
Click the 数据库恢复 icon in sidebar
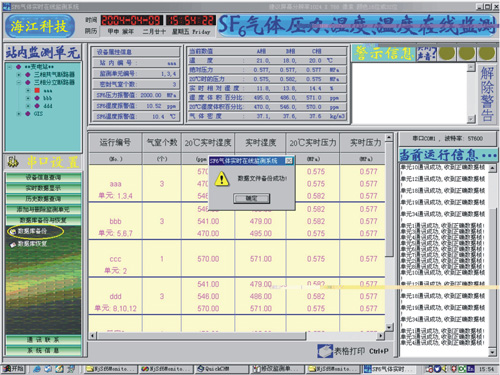tap(13, 244)
